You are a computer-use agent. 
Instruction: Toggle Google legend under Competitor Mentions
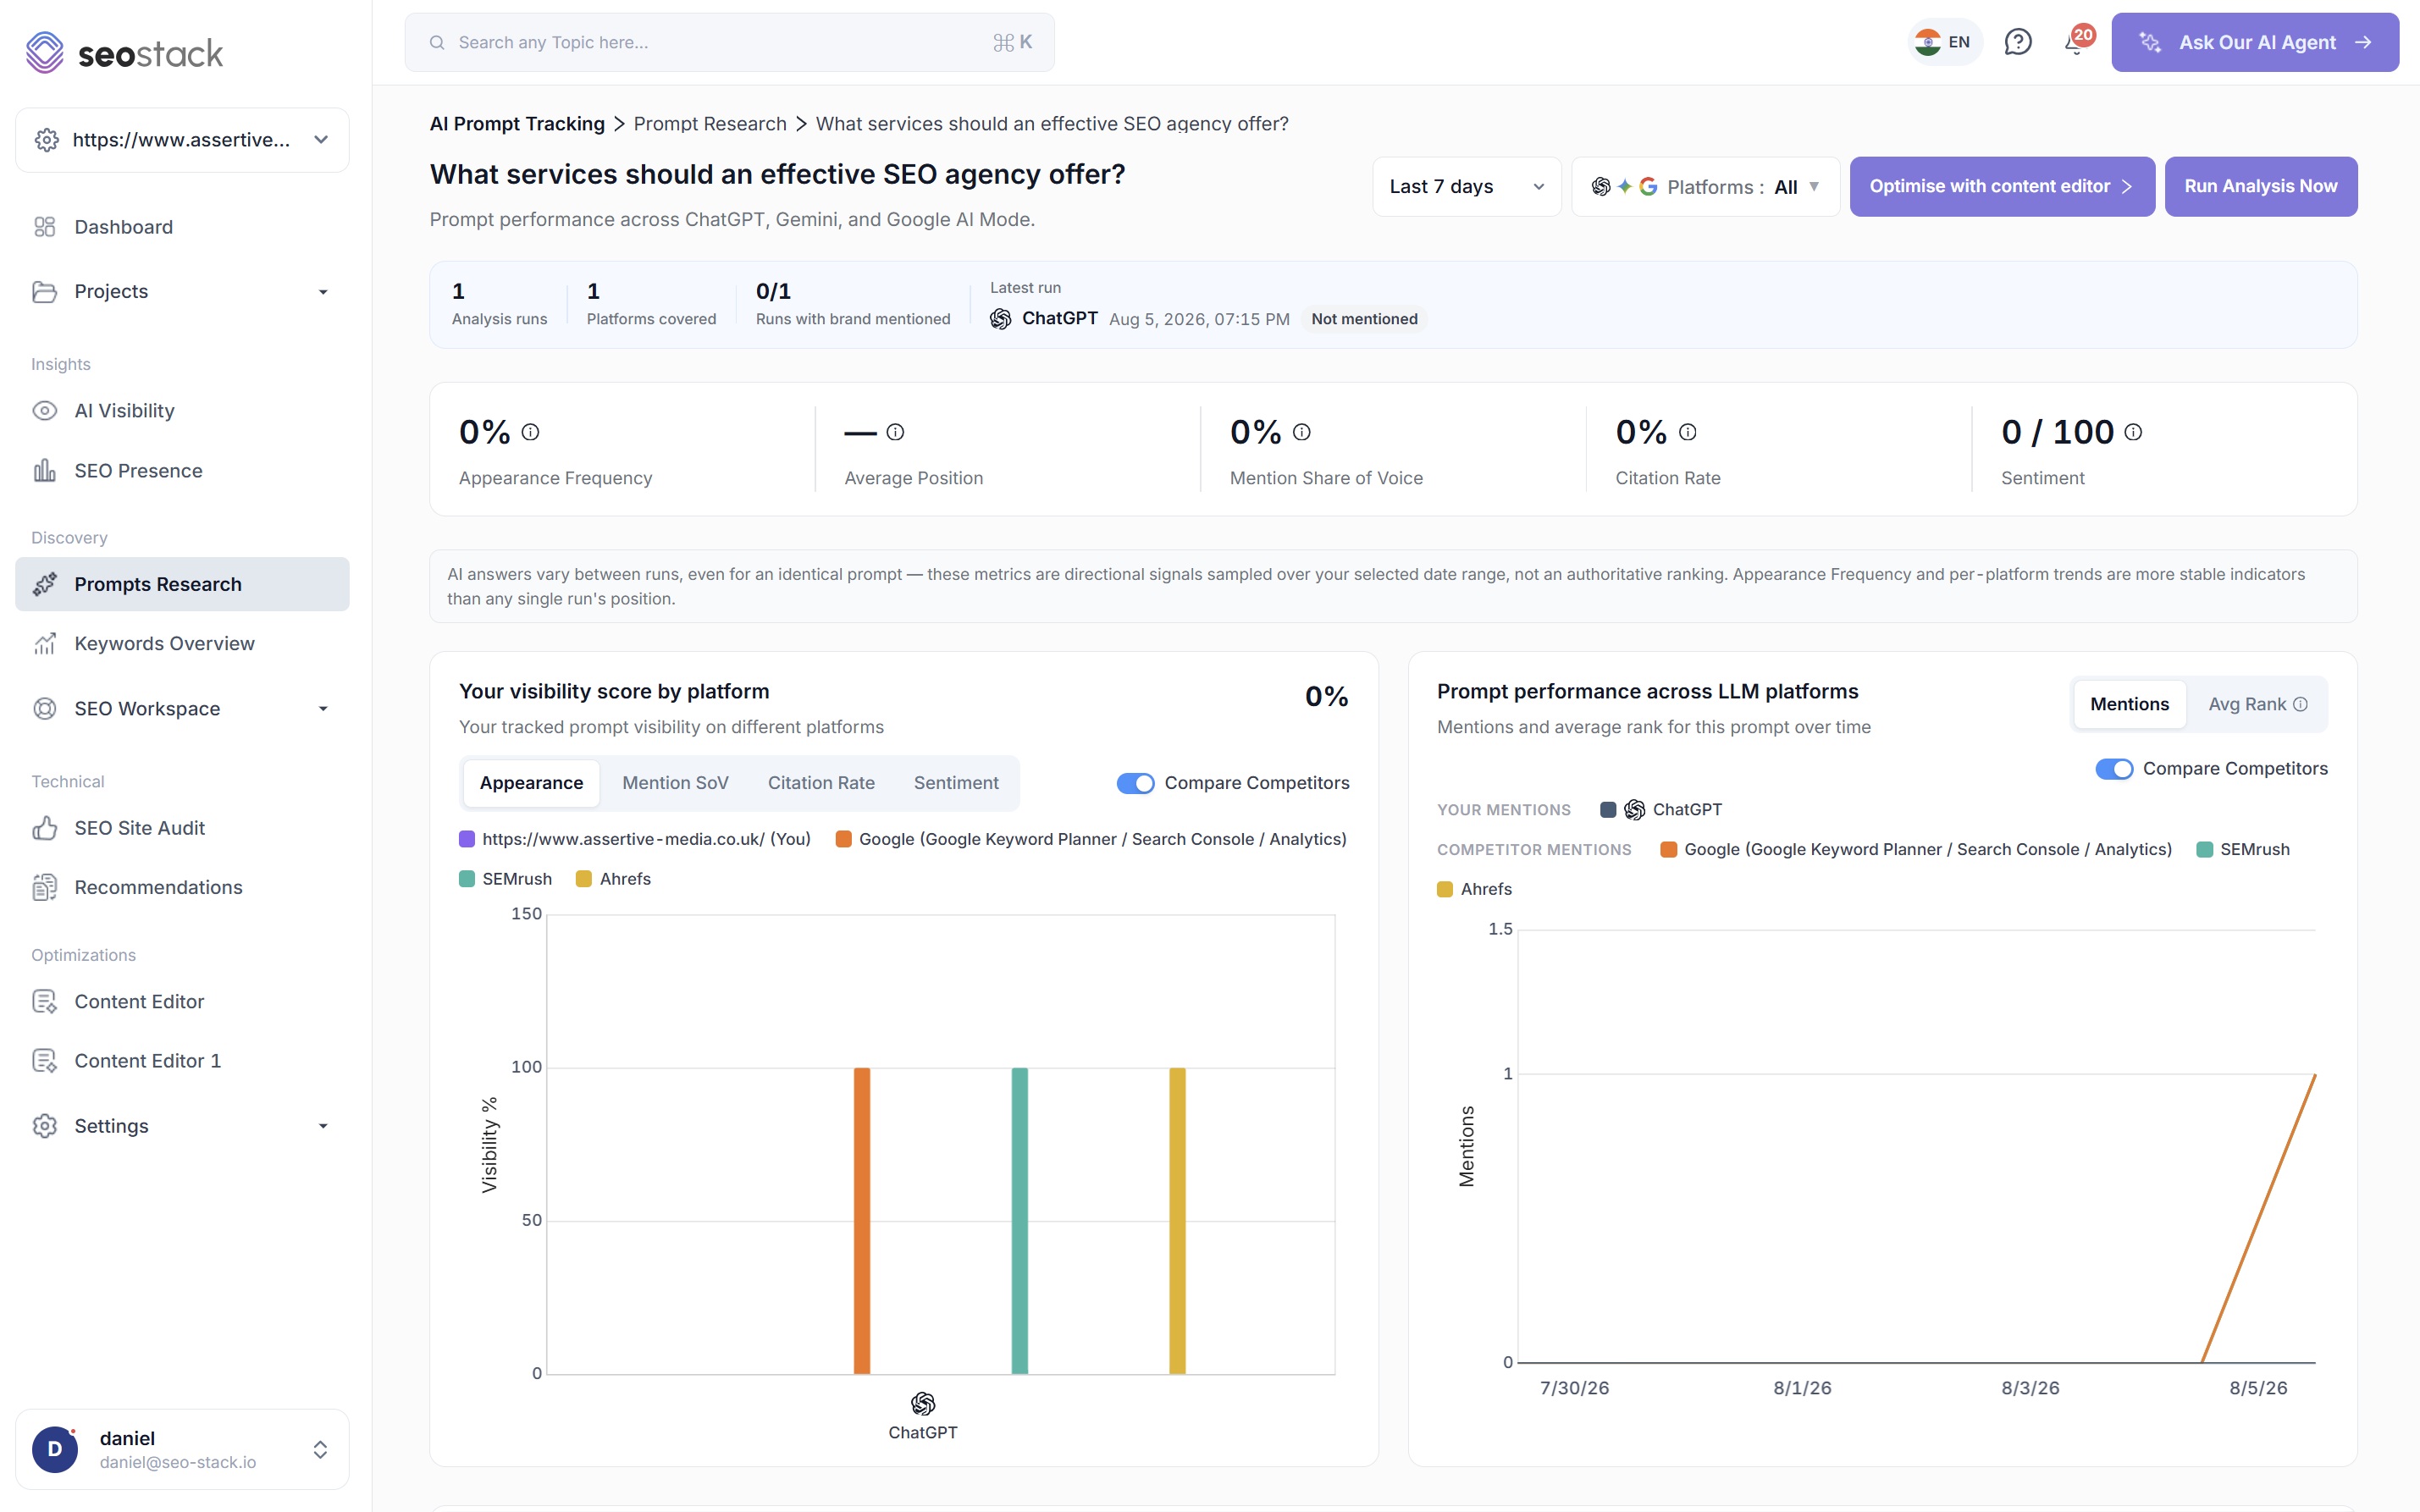tap(1916, 849)
